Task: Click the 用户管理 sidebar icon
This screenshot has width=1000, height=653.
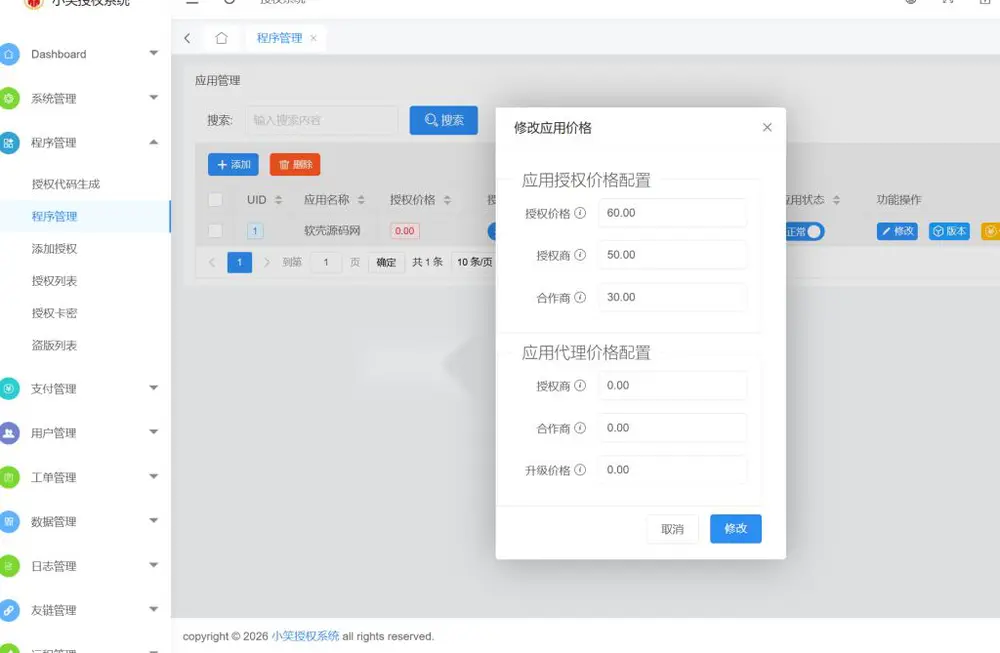Action: [x=9, y=433]
